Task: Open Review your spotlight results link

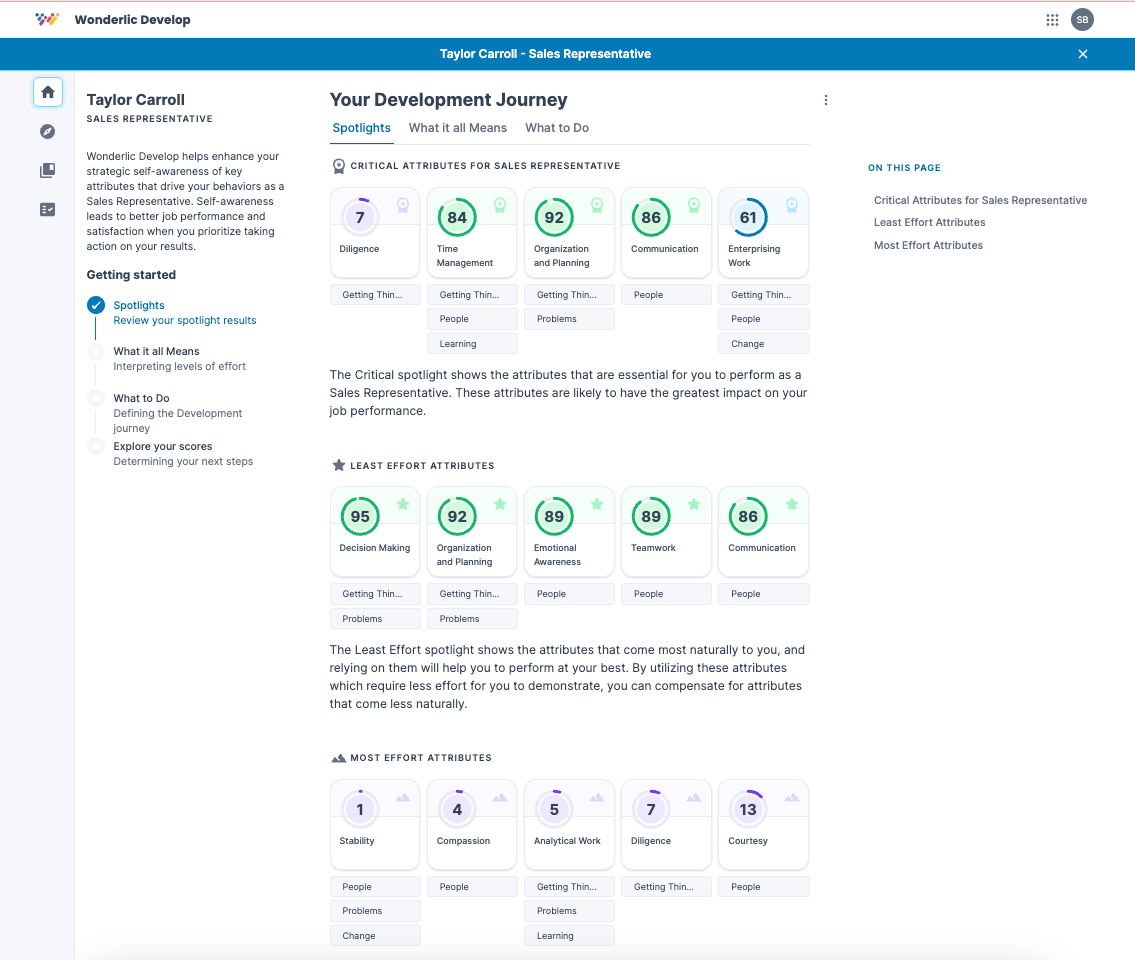Action: click(x=184, y=320)
